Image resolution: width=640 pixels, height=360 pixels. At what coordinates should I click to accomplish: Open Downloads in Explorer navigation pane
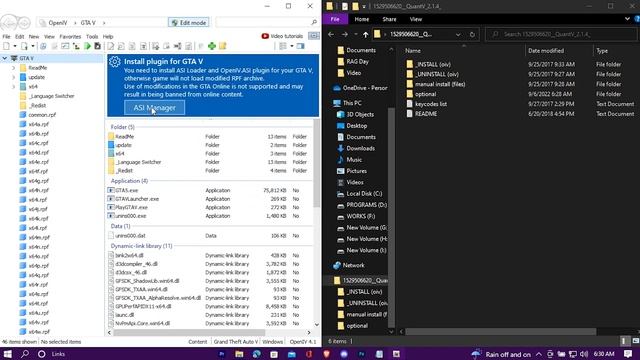coord(360,149)
